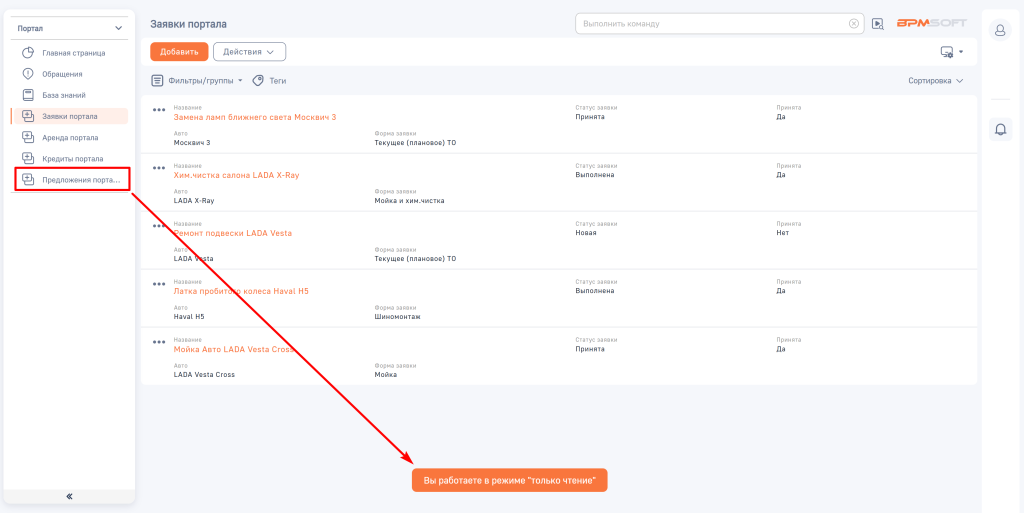The height and width of the screenshot is (513, 1024).
Task: Open row menu for Замена ламп record
Action: (x=159, y=110)
